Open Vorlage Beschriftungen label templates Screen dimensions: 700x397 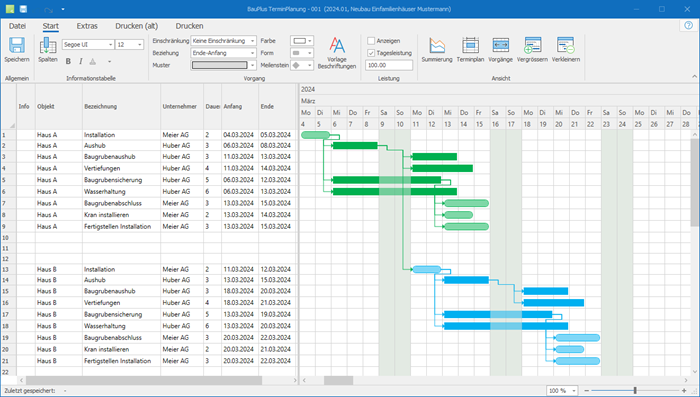click(x=337, y=46)
